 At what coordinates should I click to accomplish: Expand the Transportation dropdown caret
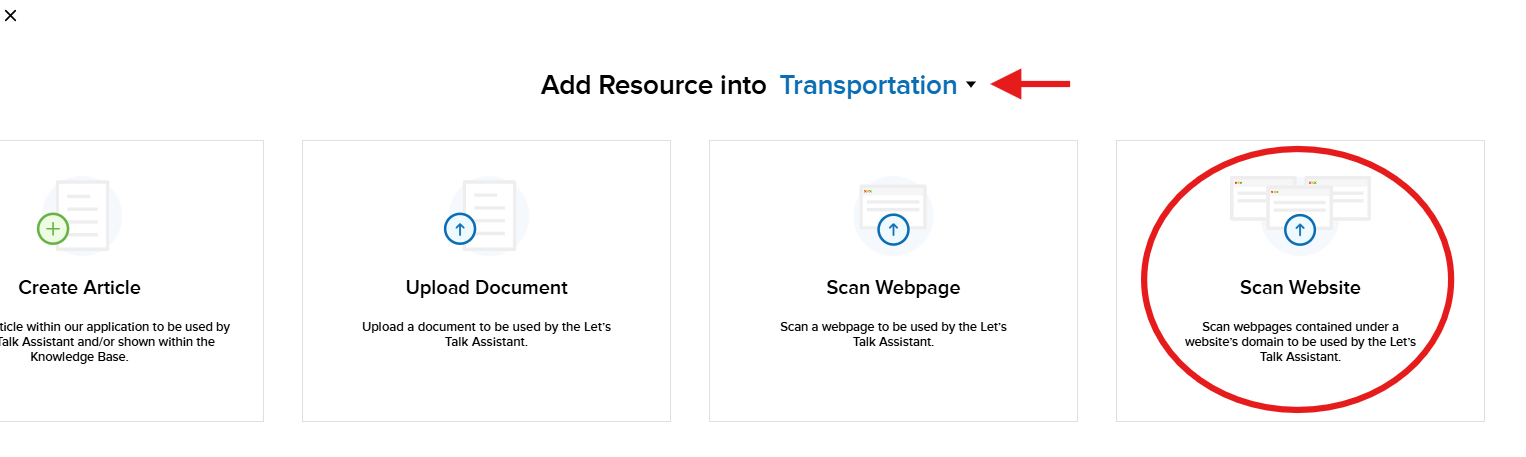(971, 86)
